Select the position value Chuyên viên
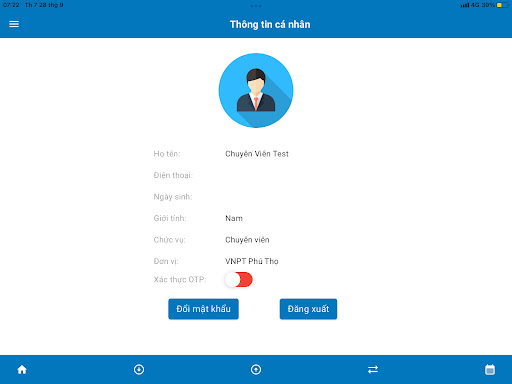Image resolution: width=512 pixels, height=384 pixels. tap(247, 240)
